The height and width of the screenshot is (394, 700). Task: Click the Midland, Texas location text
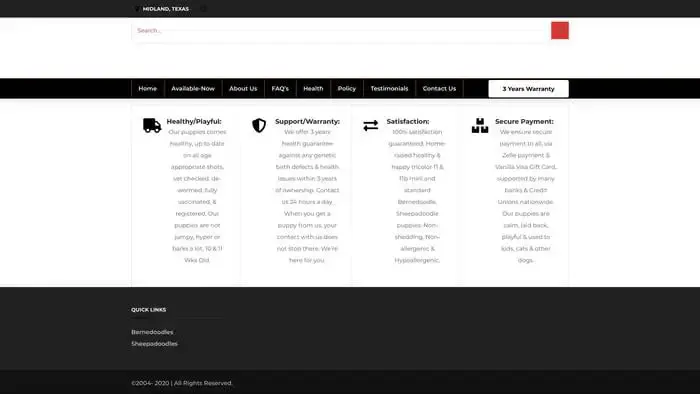click(x=166, y=9)
